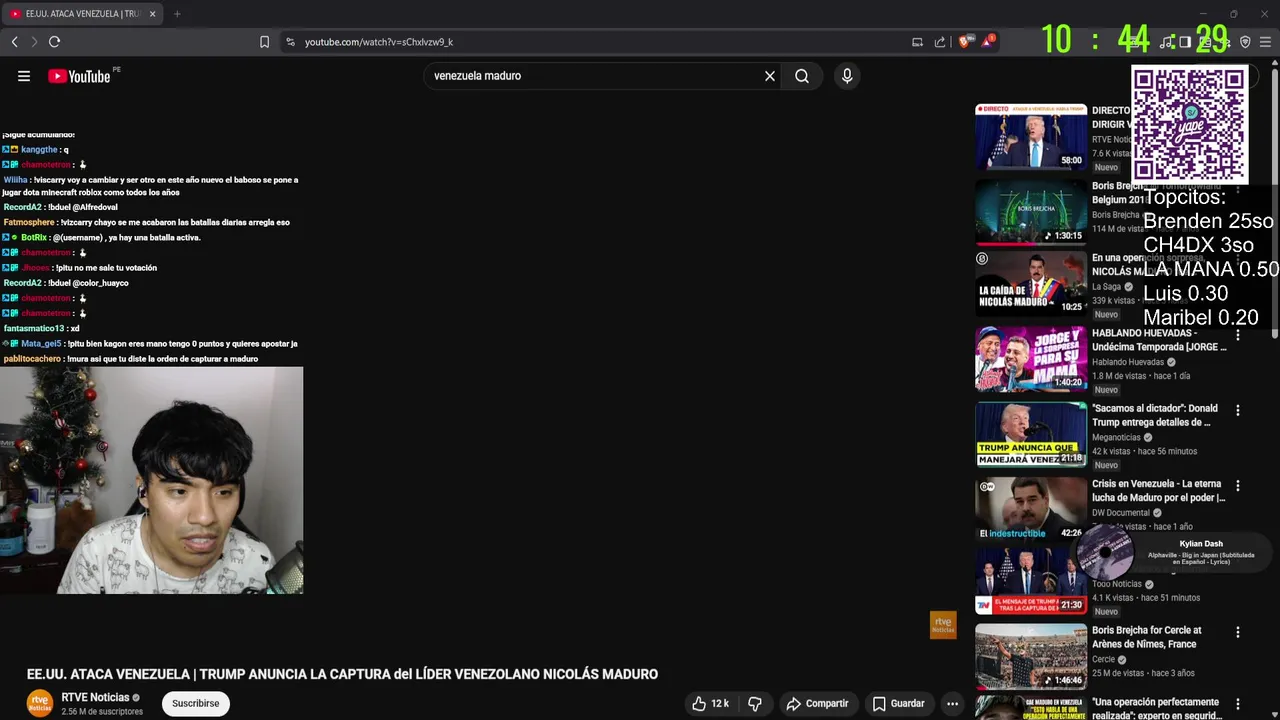Like the video with thumbs up
This screenshot has width=1280, height=720.
[711, 703]
